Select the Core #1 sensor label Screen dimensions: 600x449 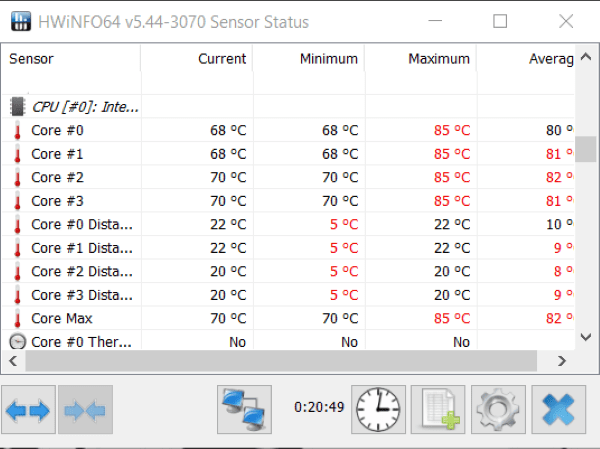[x=57, y=154]
